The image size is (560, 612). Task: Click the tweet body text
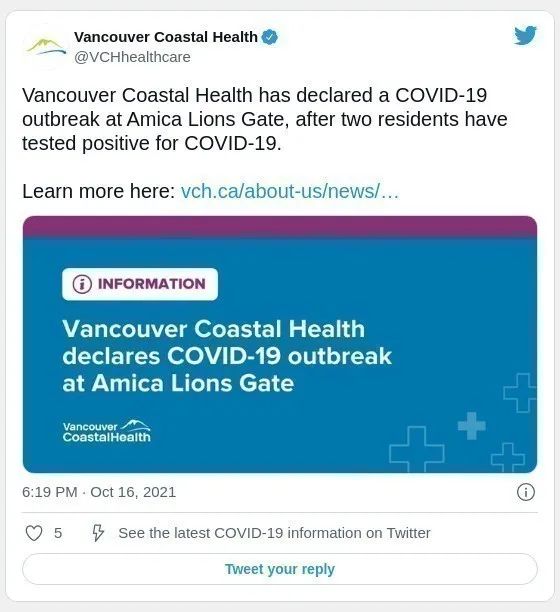click(x=265, y=119)
